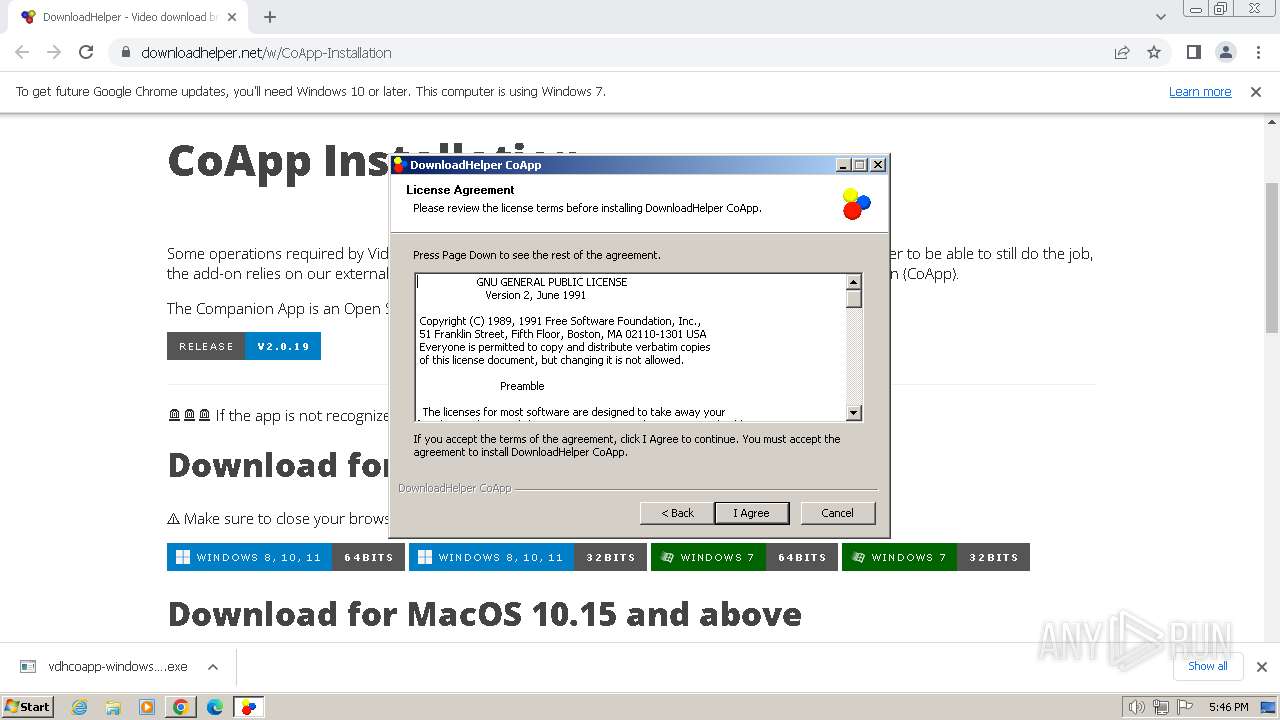Screen dimensions: 1280x720
Task: Click license text scroll down arrow
Action: tap(854, 413)
